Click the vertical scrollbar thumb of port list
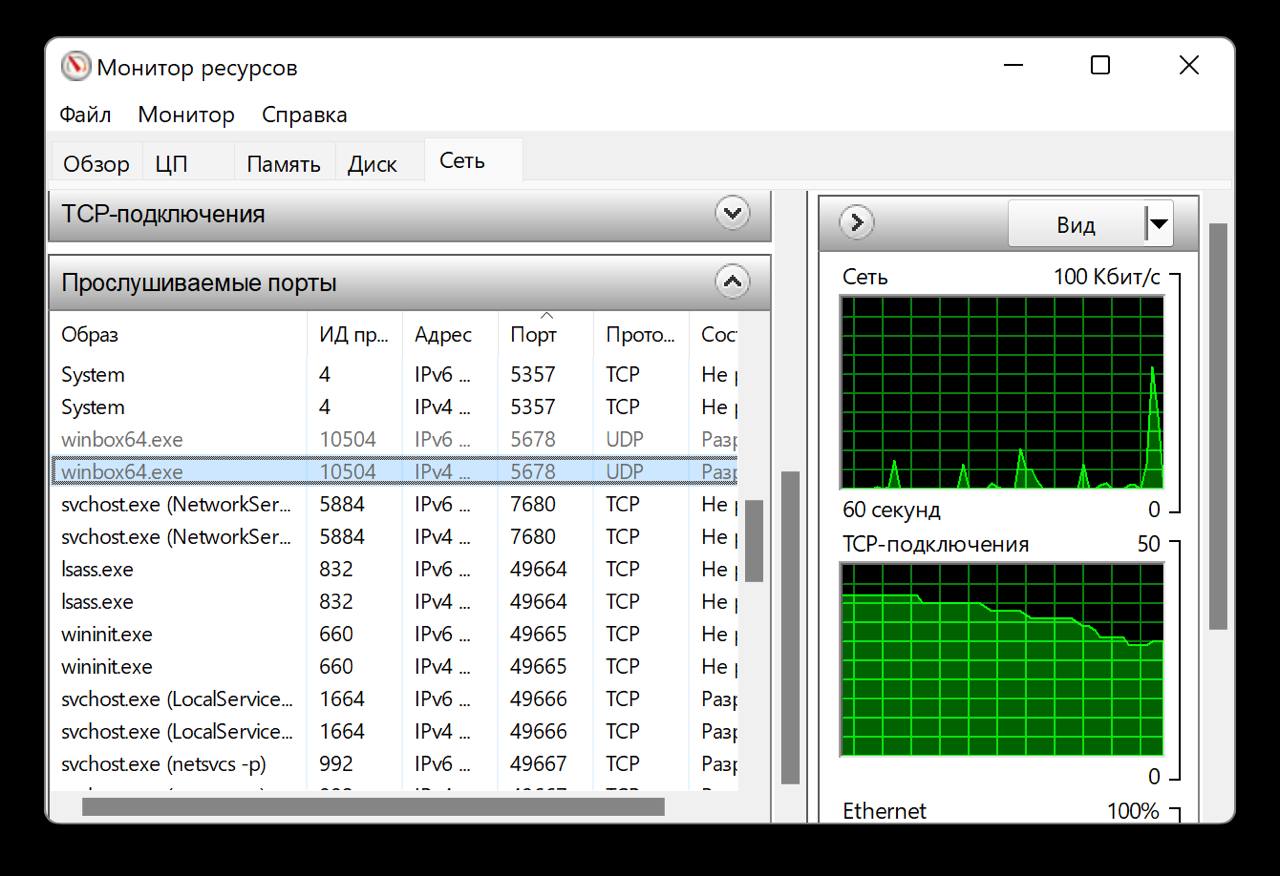 pyautogui.click(x=754, y=540)
